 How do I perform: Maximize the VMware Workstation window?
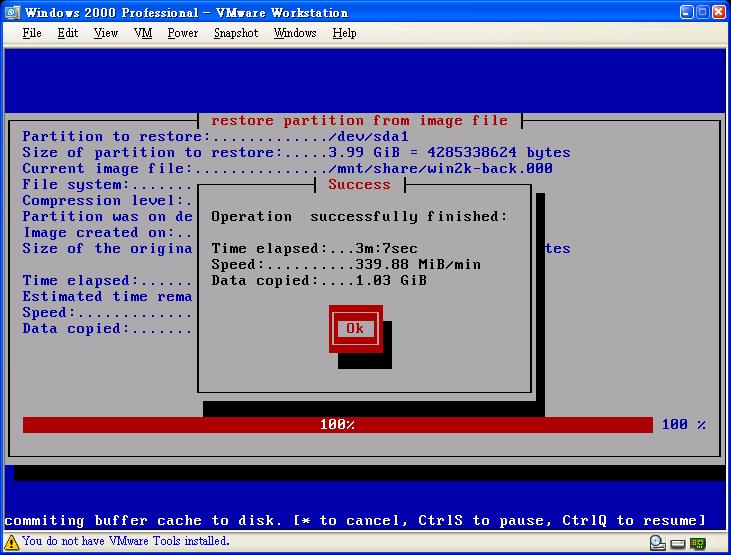(703, 12)
